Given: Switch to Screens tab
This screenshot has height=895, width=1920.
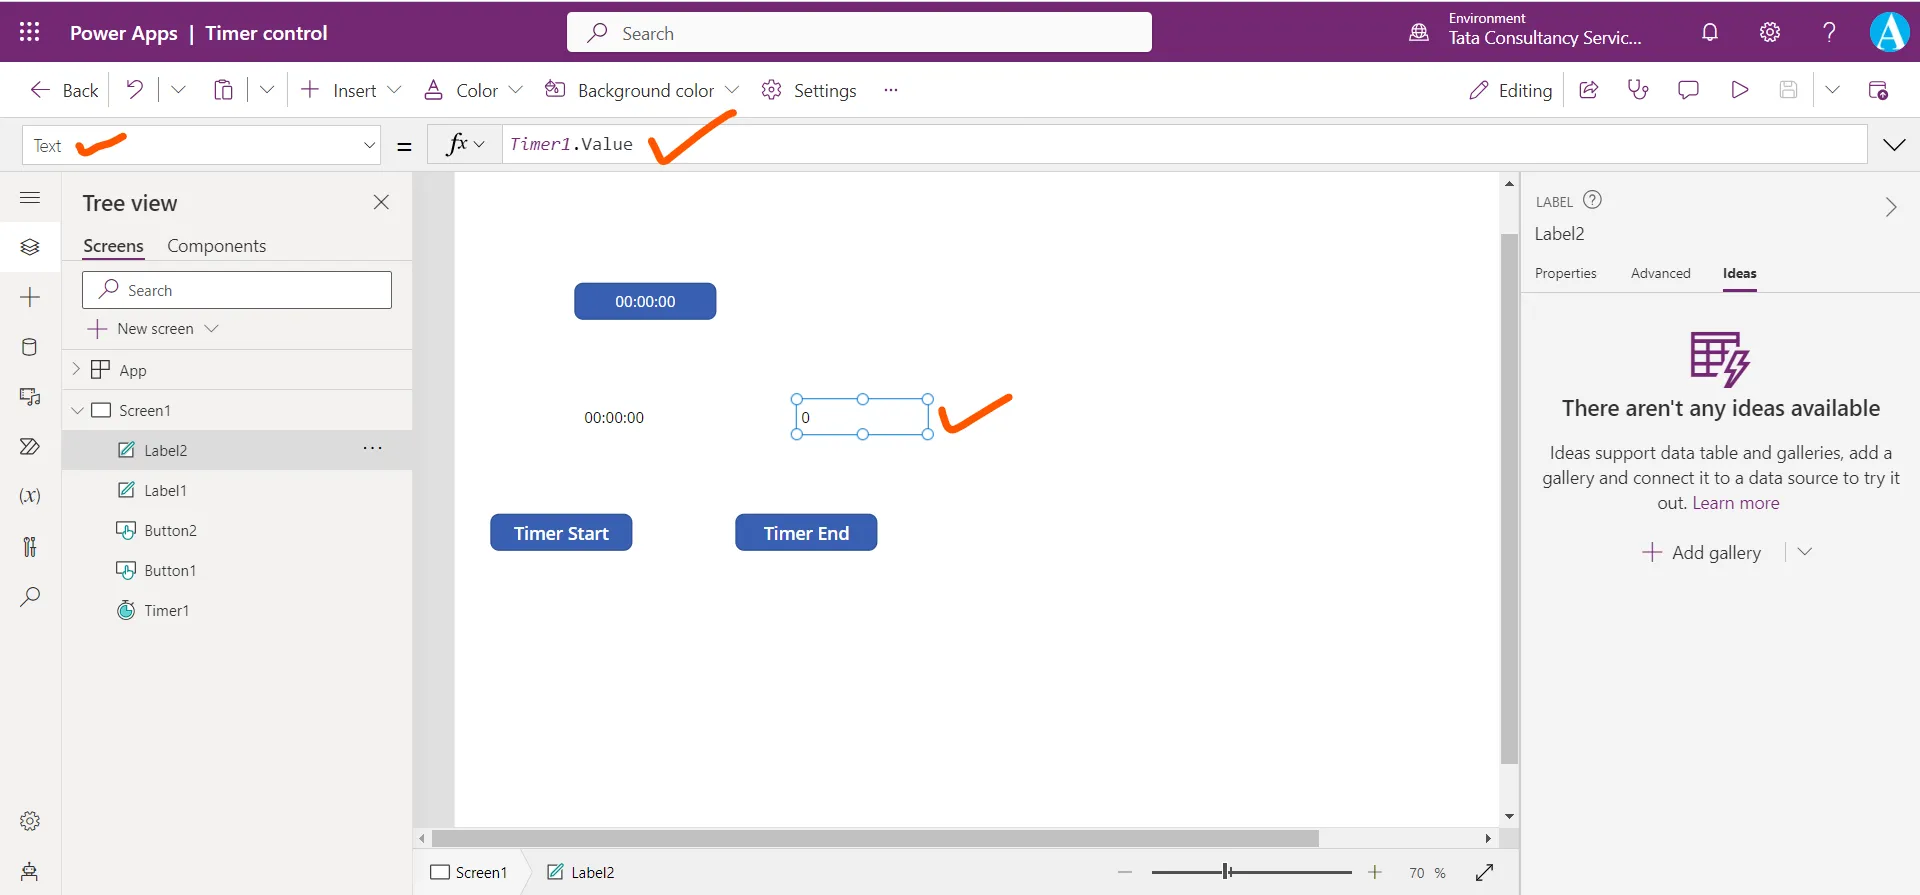Looking at the screenshot, I should (x=113, y=246).
